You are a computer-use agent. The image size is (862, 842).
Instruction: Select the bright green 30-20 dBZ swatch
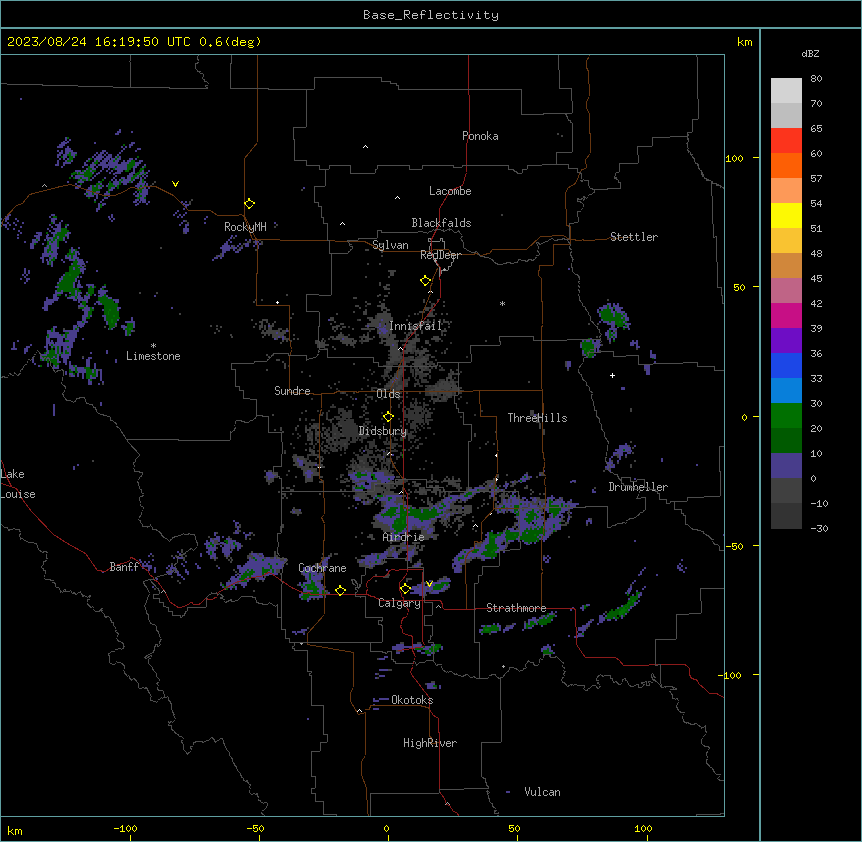(786, 416)
